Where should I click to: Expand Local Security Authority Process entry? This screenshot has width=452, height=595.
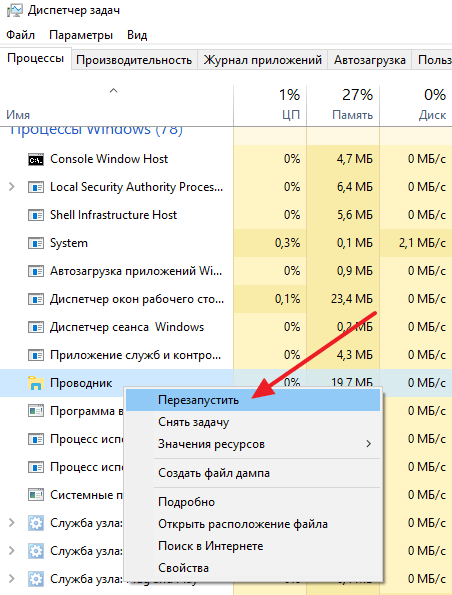12,187
